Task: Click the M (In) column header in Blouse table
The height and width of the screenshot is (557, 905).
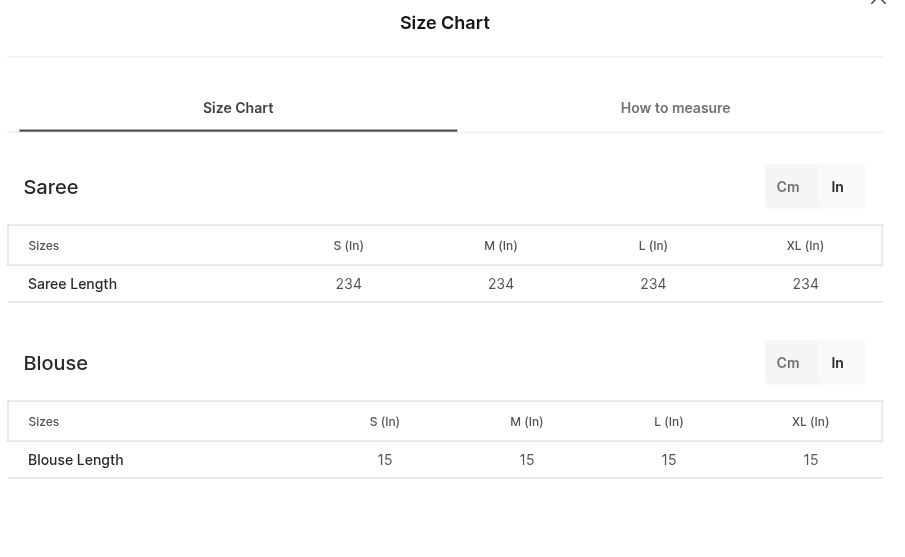Action: point(526,422)
